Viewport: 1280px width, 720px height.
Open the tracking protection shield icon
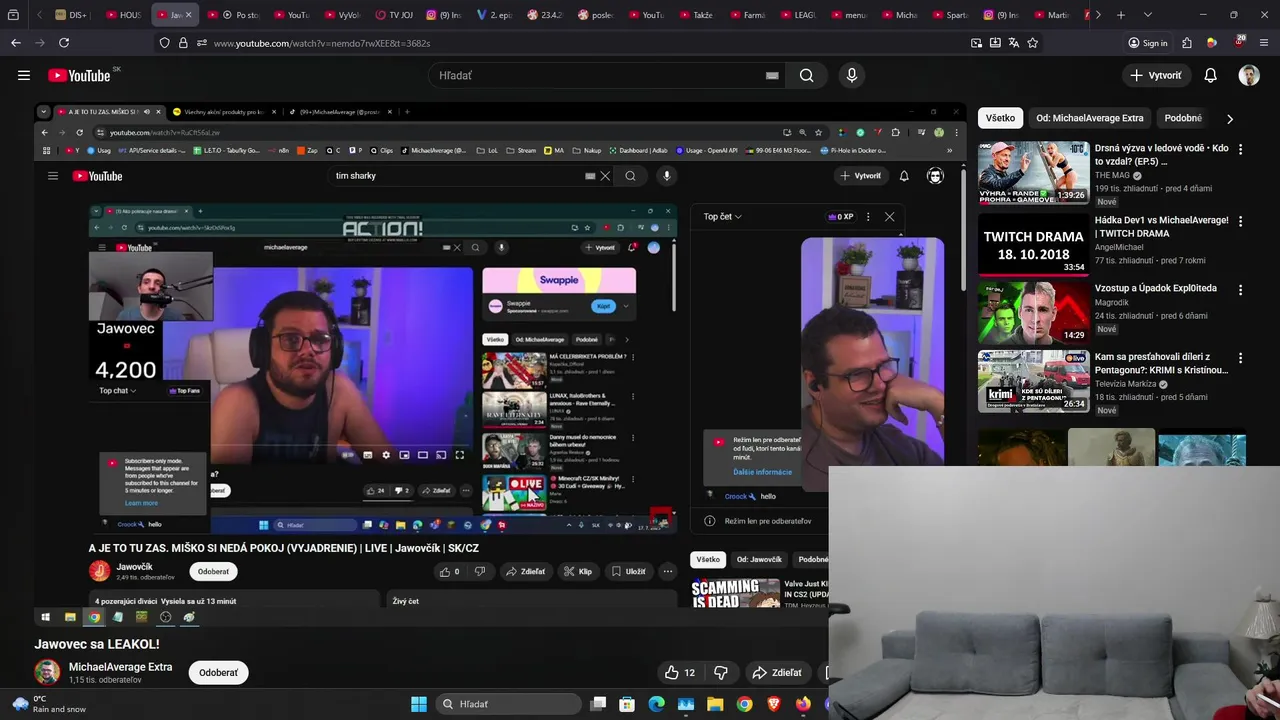coord(165,43)
